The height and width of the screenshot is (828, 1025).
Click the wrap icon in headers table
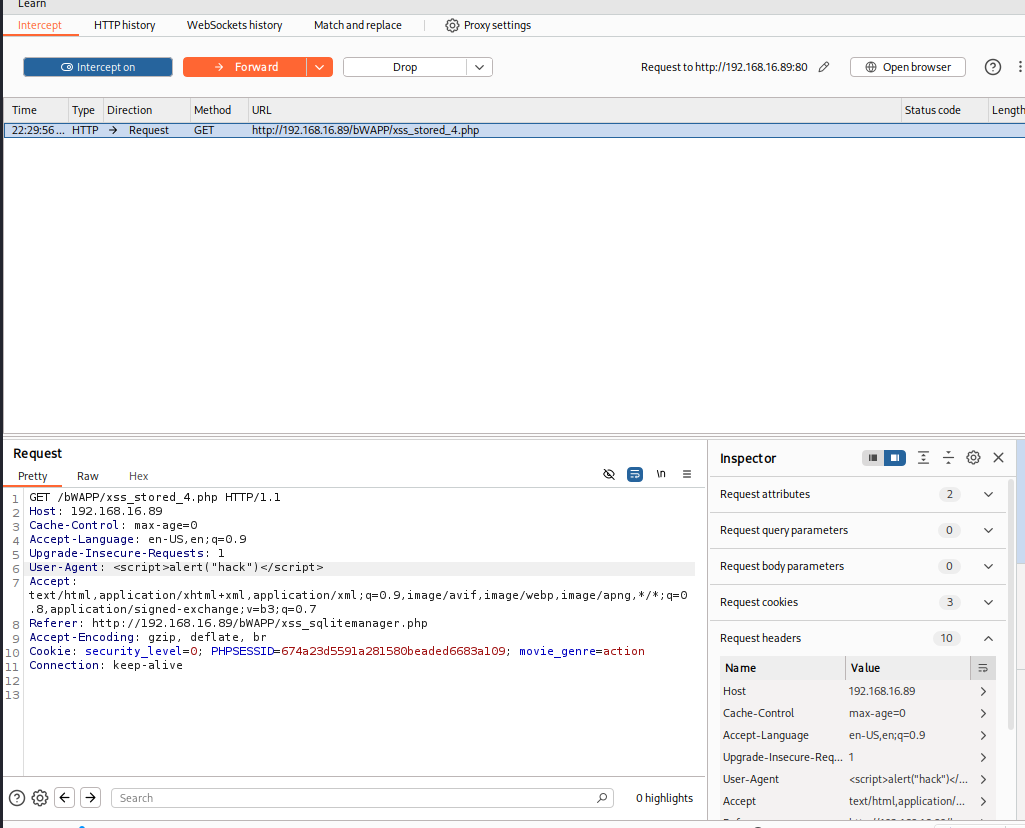983,668
